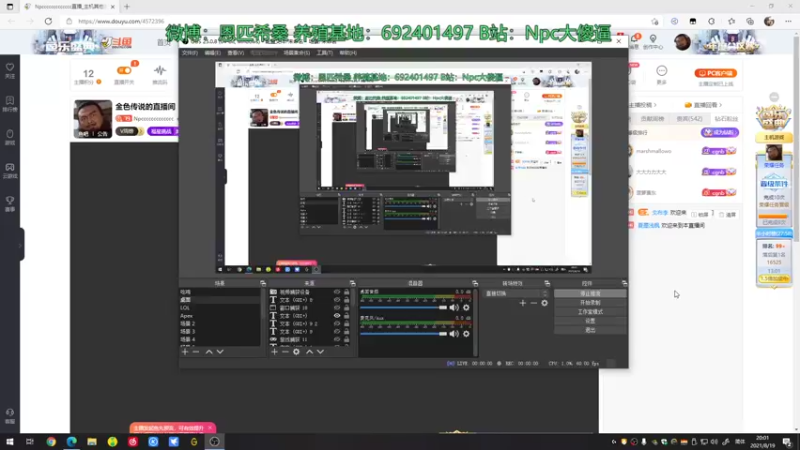Screen dimensions: 800x450
Task: Open Chrome from the Windows taskbar
Action: (x=51, y=442)
